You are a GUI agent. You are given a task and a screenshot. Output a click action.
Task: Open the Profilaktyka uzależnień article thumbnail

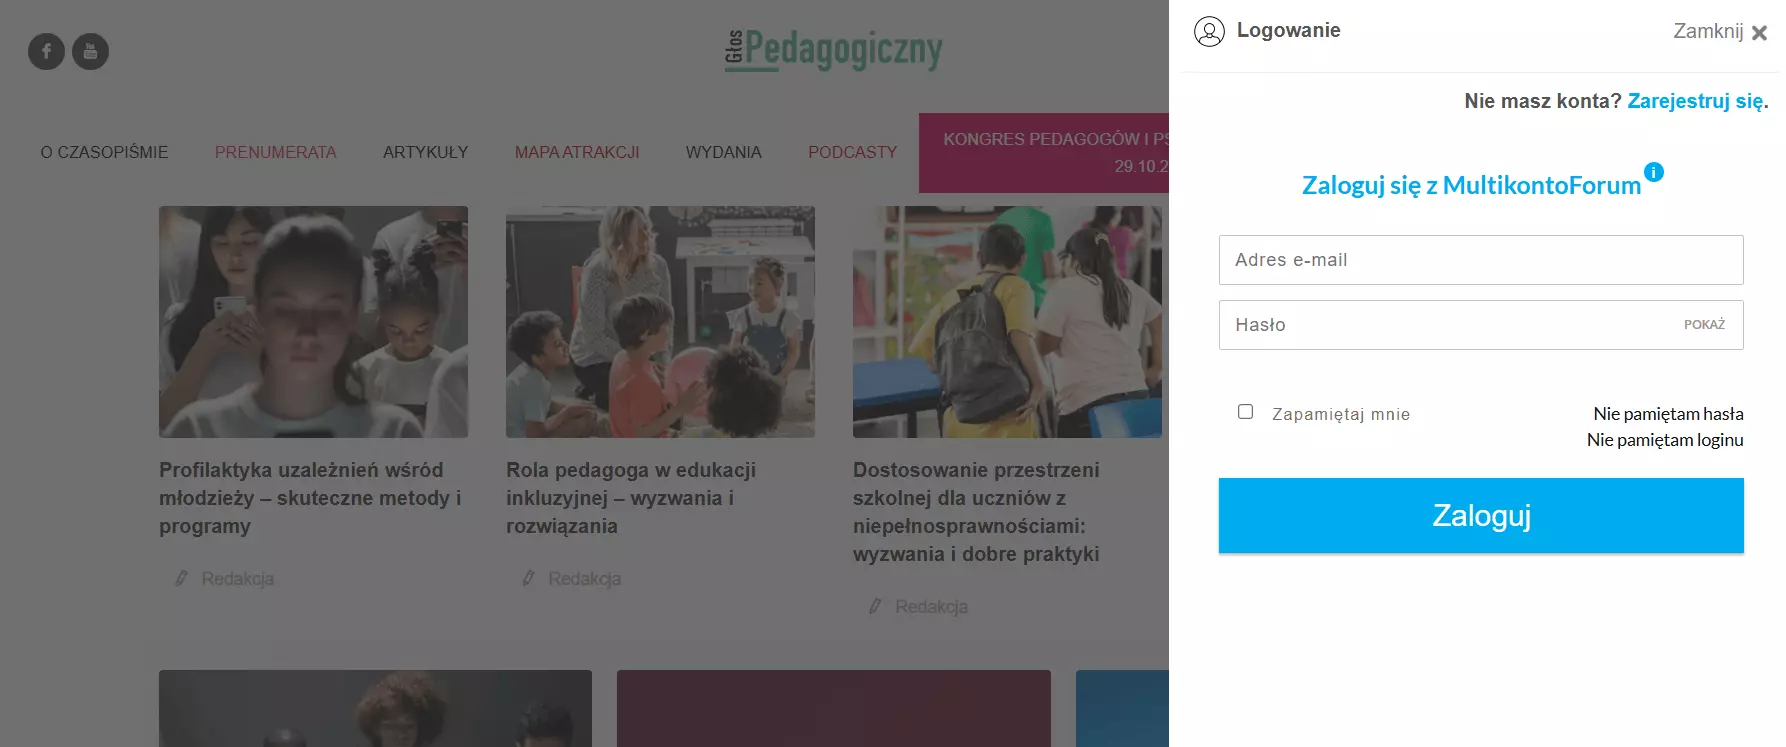click(313, 322)
